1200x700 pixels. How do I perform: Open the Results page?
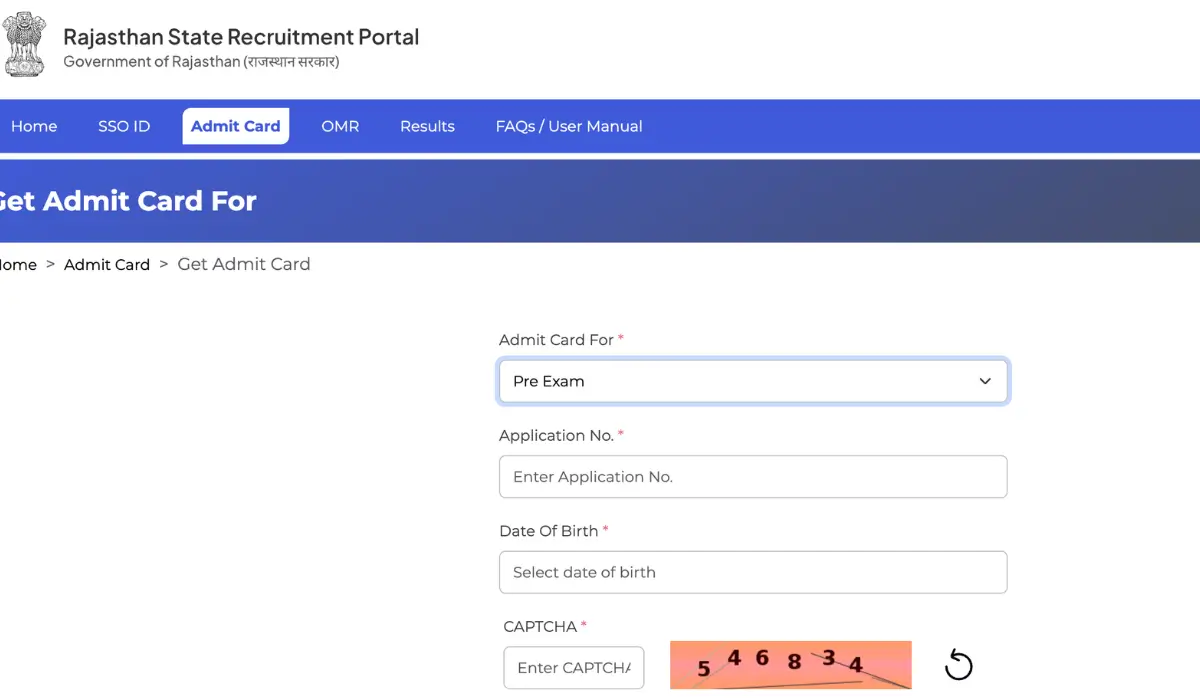click(x=427, y=126)
